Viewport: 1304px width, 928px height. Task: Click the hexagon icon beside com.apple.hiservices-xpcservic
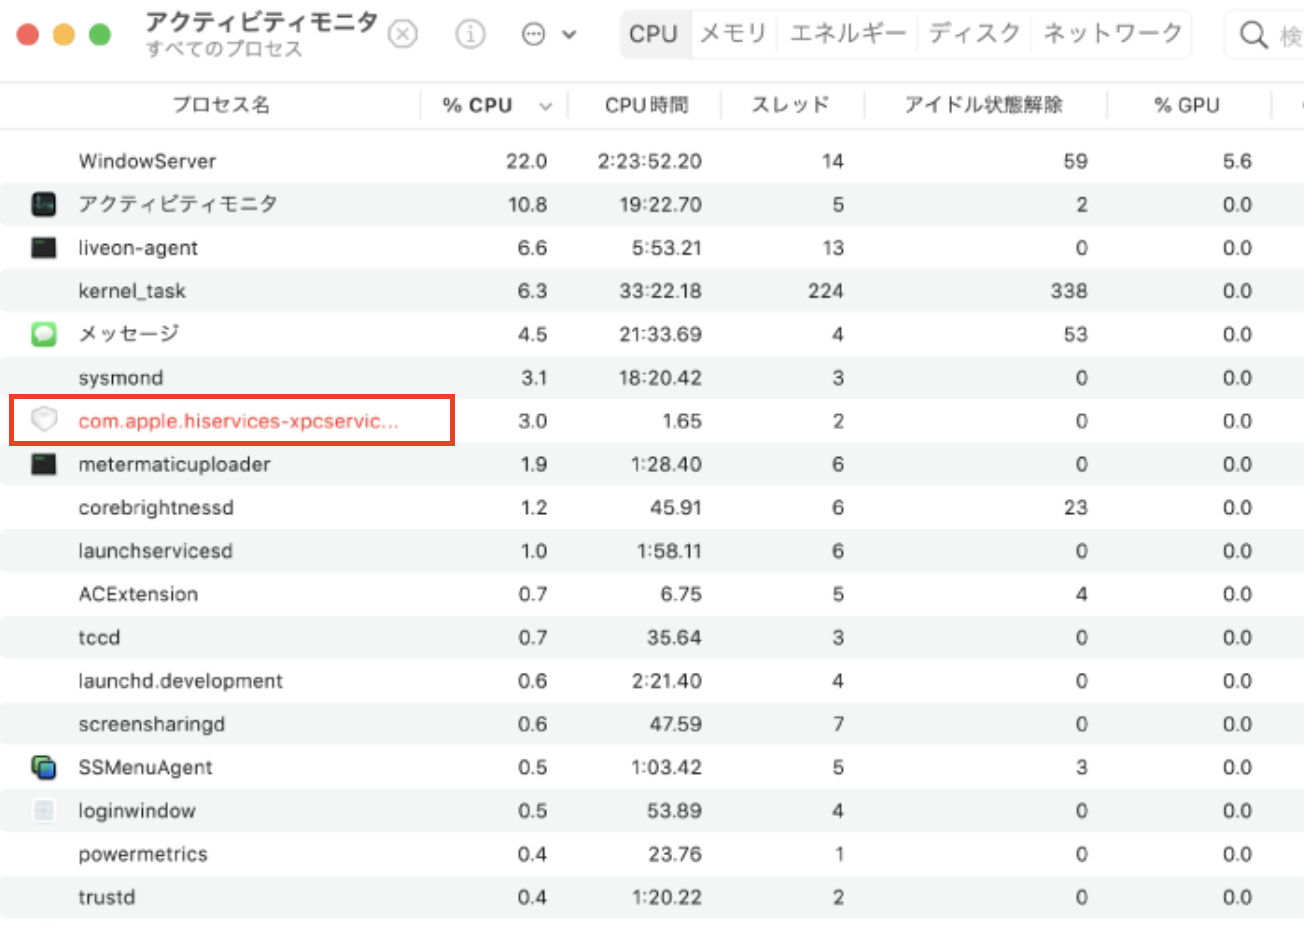pyautogui.click(x=44, y=420)
